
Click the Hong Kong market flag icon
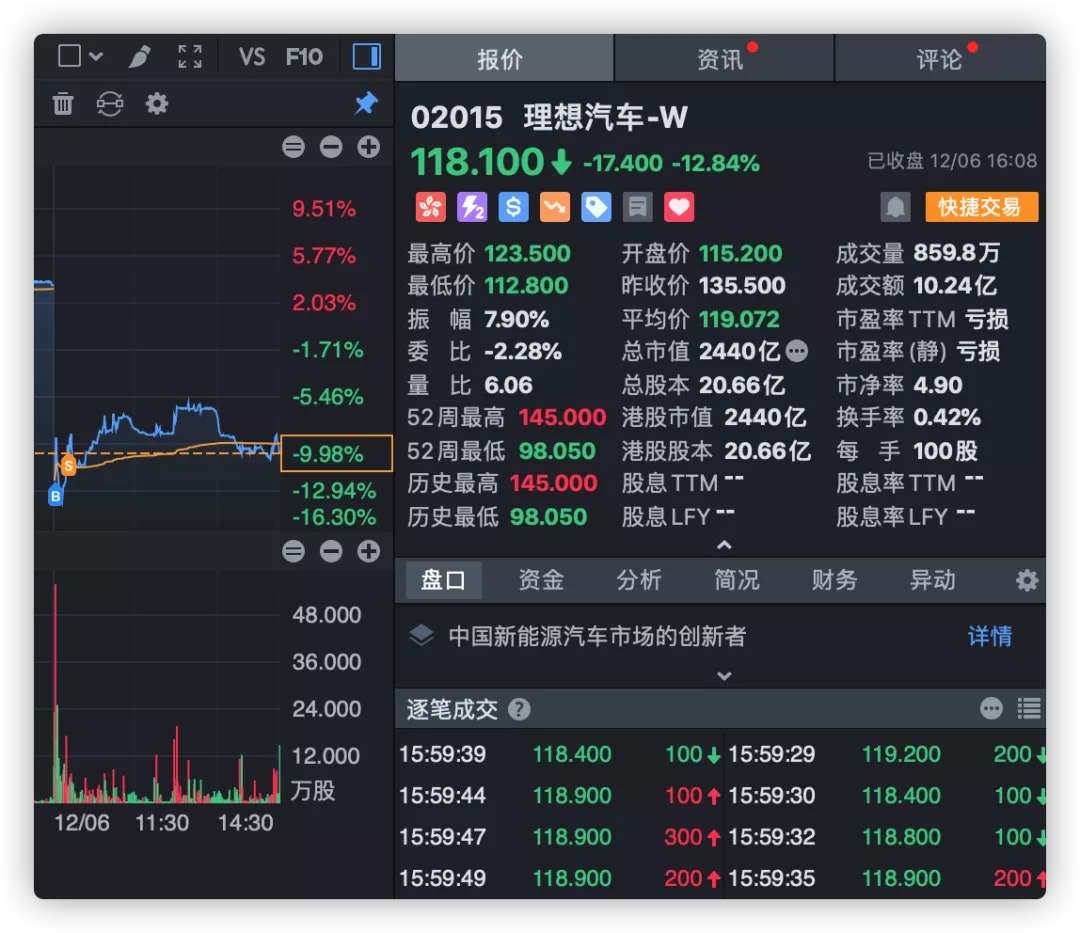click(x=430, y=207)
